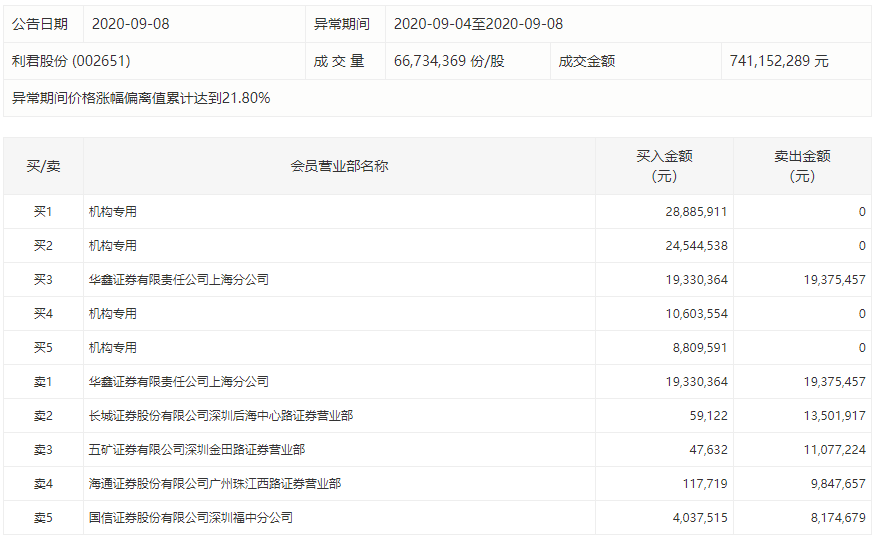Click the 卖出金额 (元) column header

tap(802, 166)
